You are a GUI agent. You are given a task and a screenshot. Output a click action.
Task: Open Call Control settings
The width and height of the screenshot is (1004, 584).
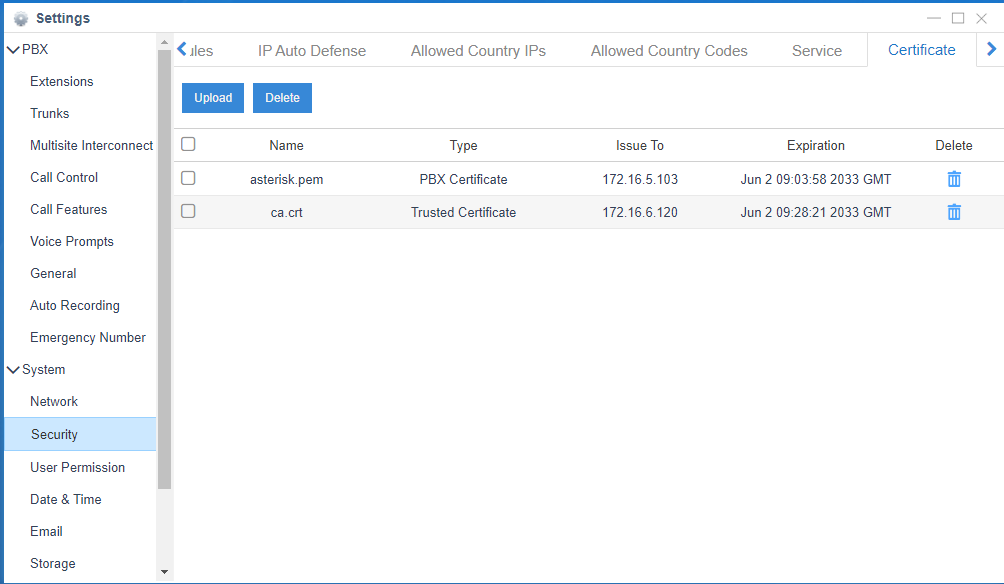pyautogui.click(x=64, y=177)
